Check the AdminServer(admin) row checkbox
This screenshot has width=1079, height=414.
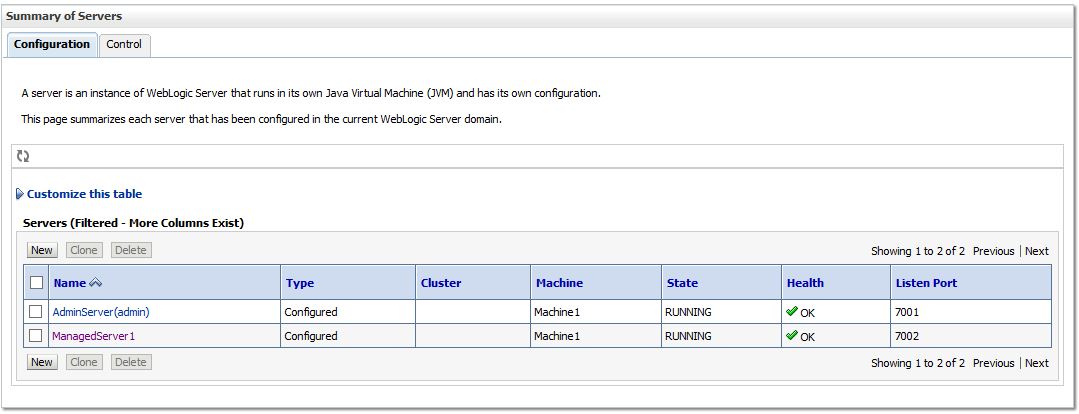[x=36, y=312]
